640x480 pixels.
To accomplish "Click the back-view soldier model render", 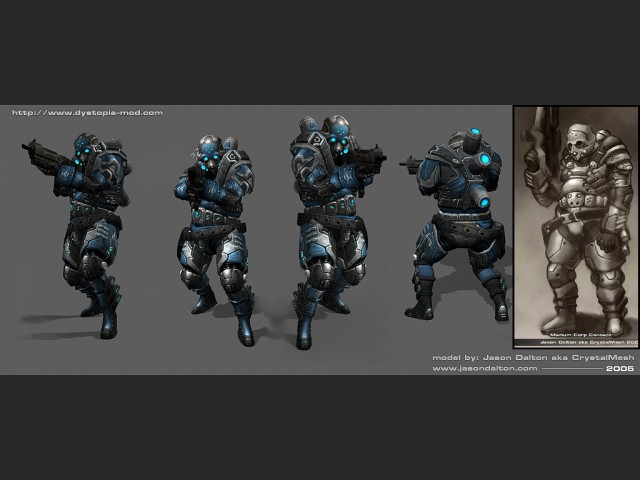I will pos(455,224).
